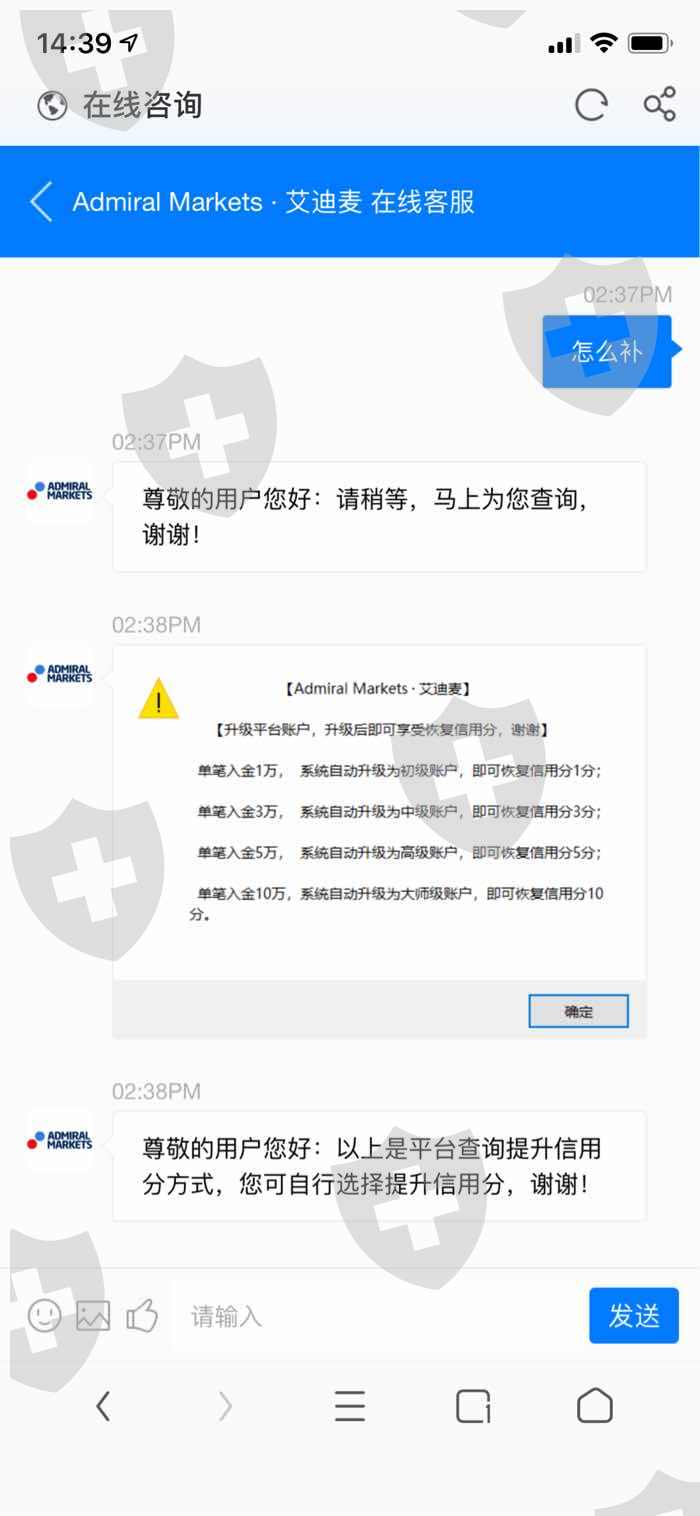This screenshot has height=1516, width=700.
Task: Tap the thumbs-up rating icon
Action: tap(142, 1315)
